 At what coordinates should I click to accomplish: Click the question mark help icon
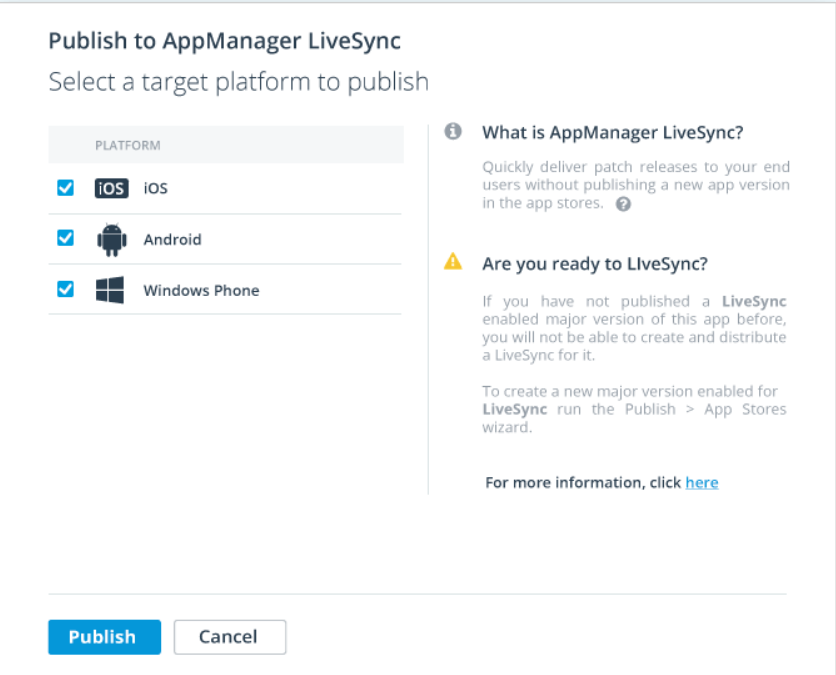(x=623, y=204)
